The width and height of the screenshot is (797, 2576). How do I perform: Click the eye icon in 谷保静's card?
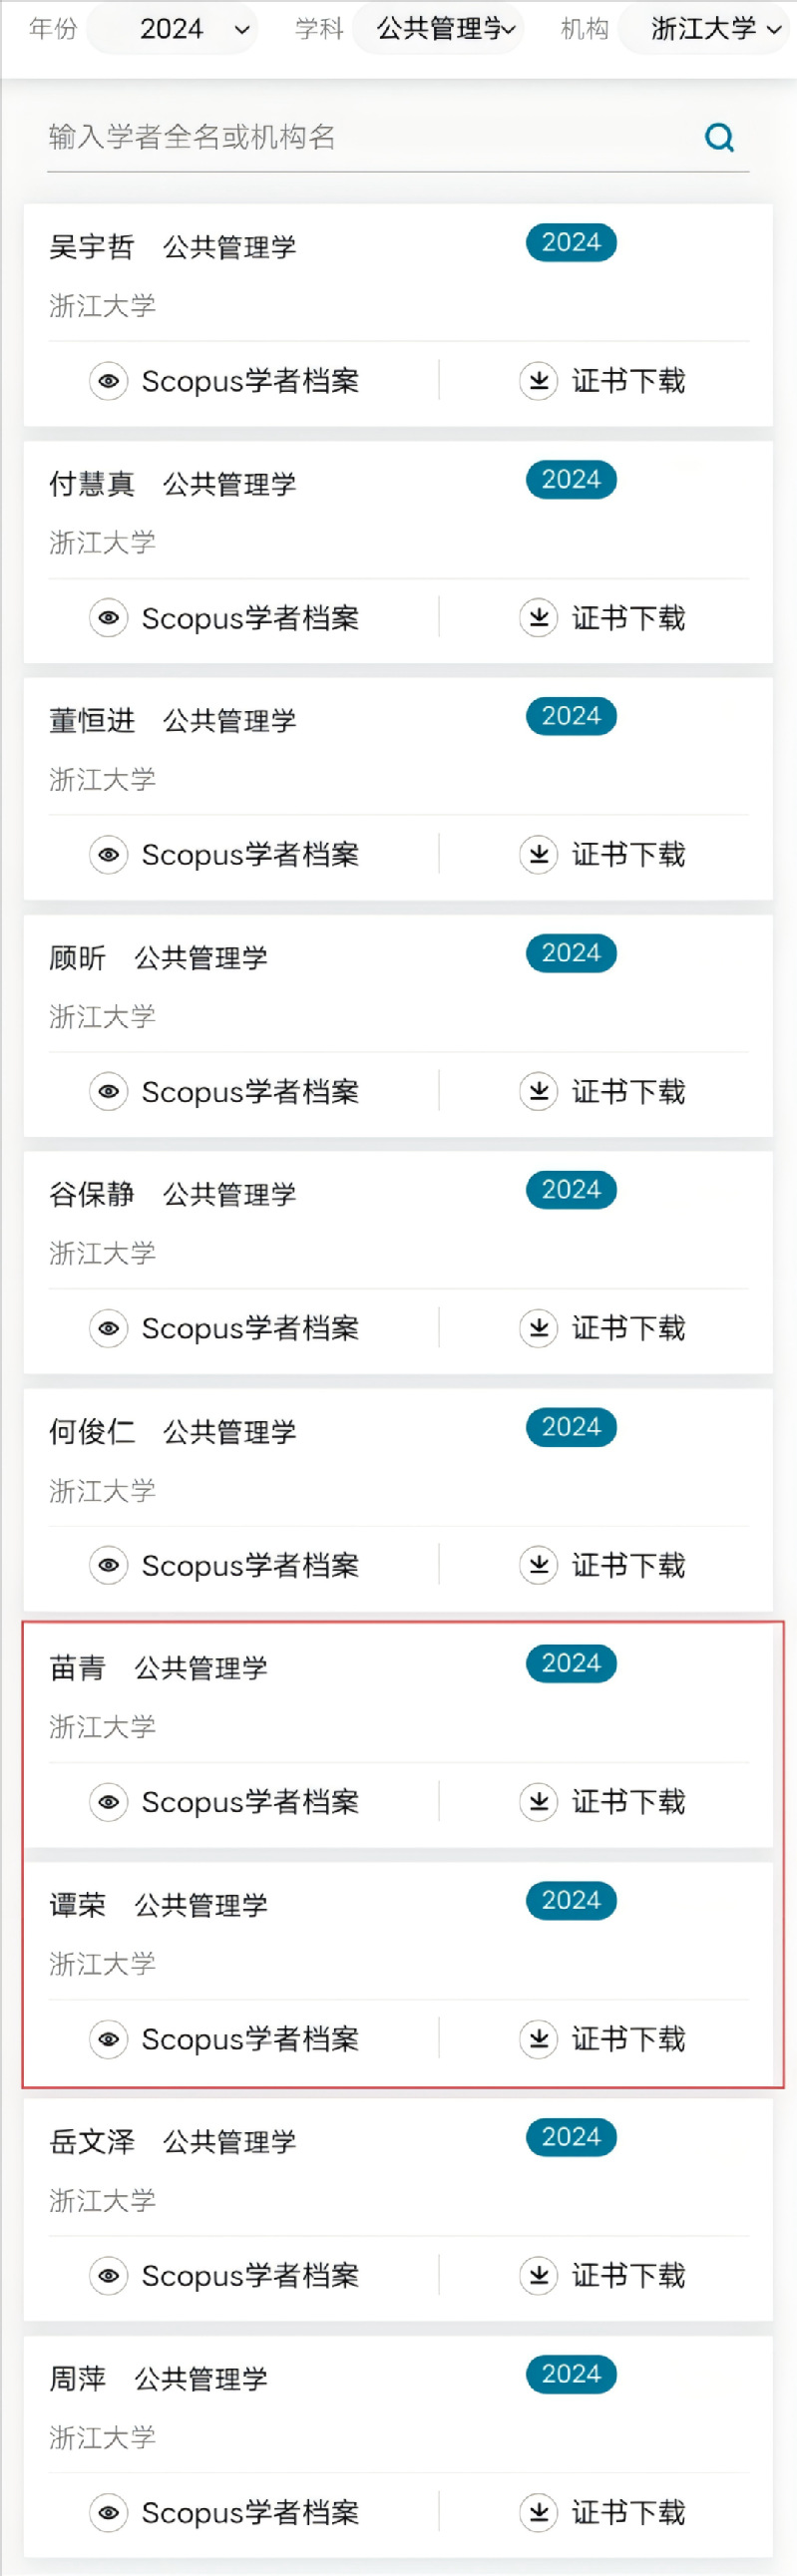click(109, 1328)
